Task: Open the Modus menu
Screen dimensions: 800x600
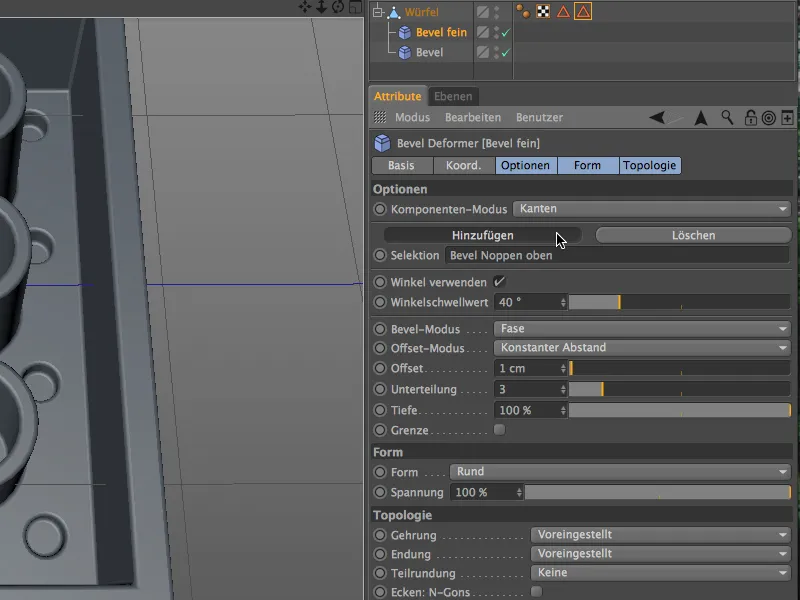Action: click(x=412, y=117)
